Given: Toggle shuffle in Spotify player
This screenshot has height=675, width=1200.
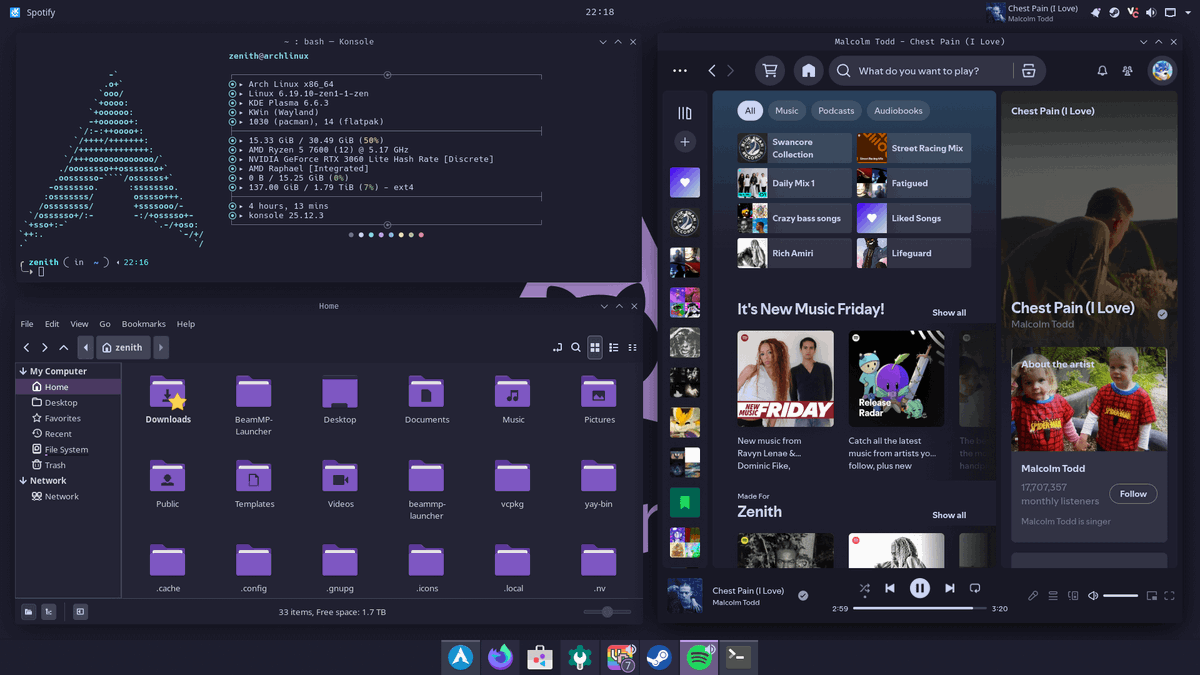Looking at the screenshot, I should (864, 588).
